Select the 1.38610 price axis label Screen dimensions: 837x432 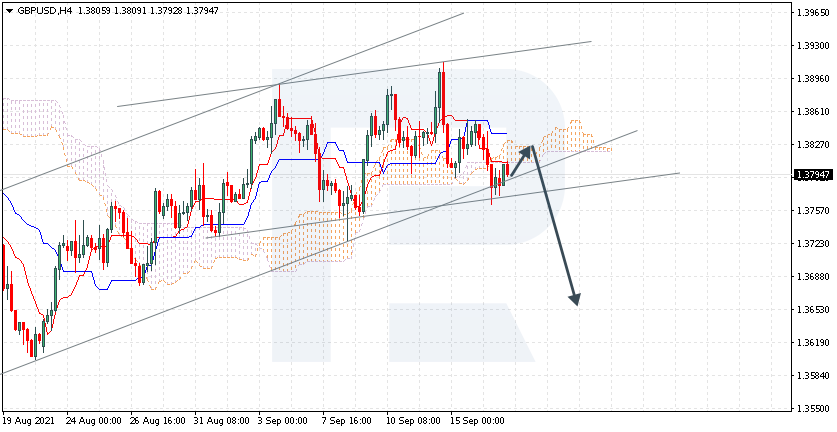811,112
